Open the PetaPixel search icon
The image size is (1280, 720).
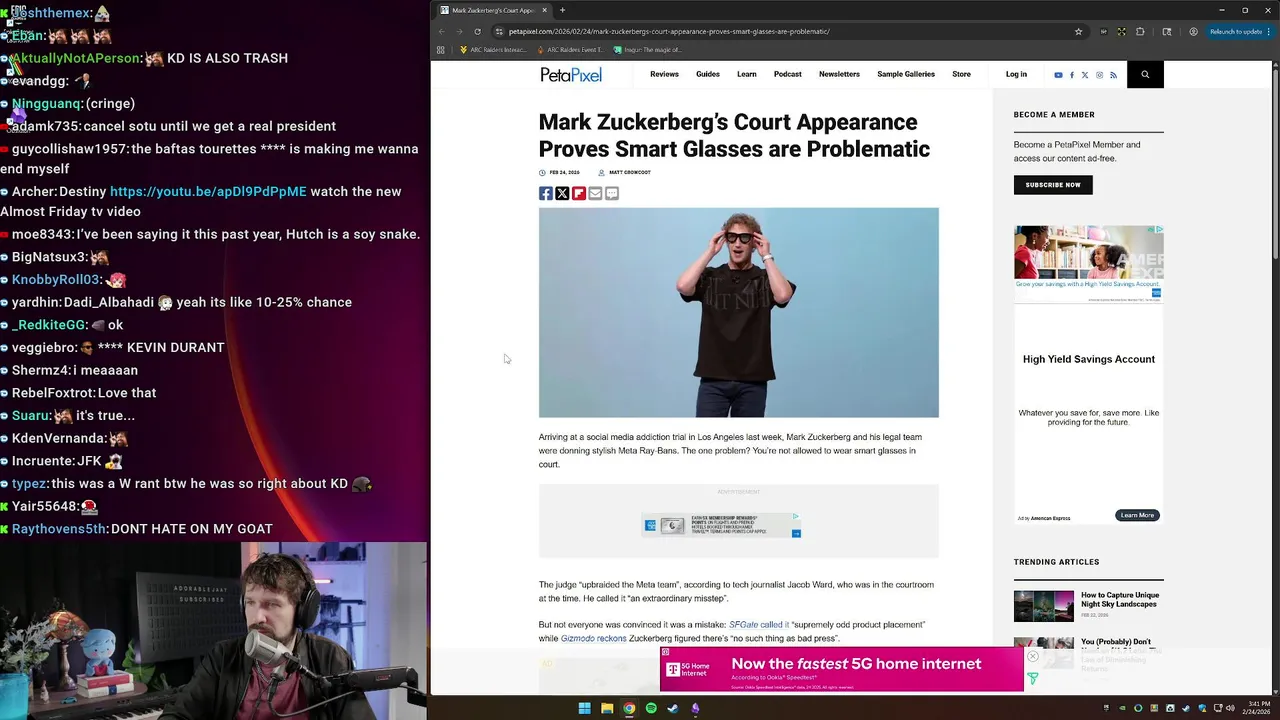pos(1145,74)
